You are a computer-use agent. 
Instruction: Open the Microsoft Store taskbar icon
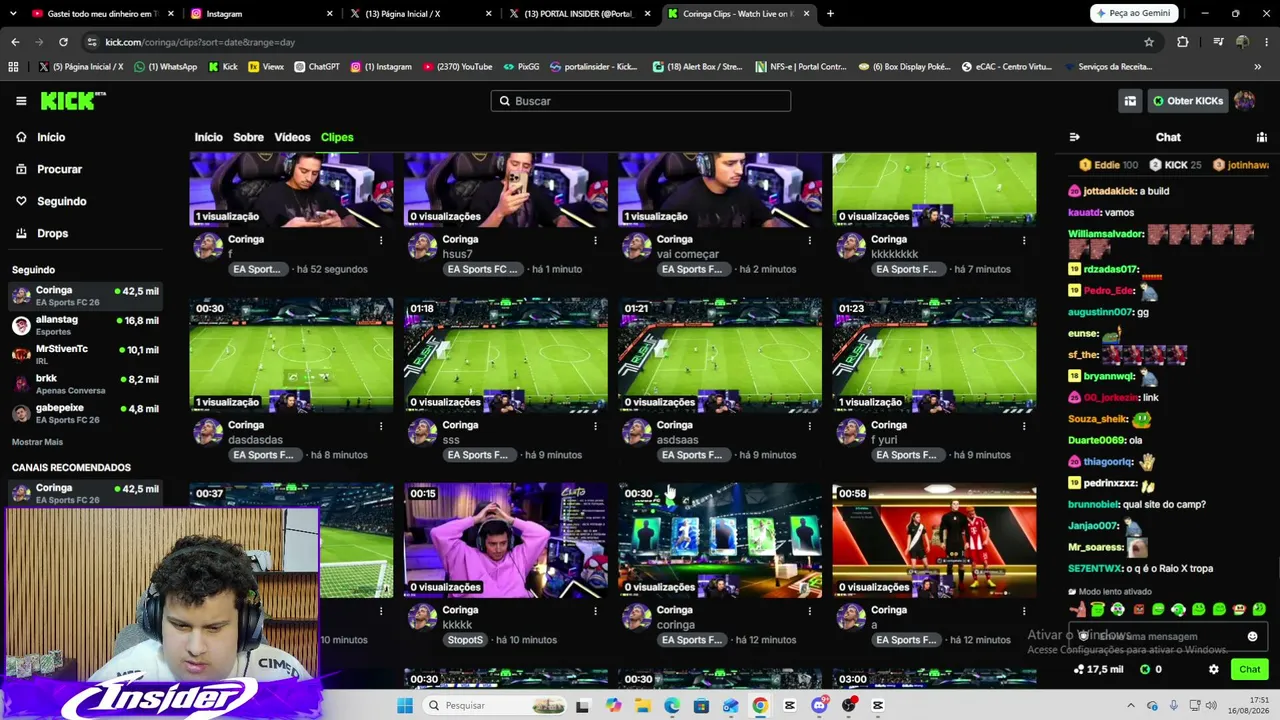(x=701, y=705)
